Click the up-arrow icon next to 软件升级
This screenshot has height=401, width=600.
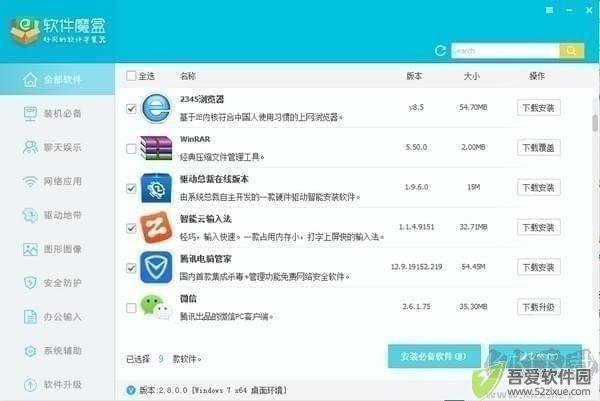(30, 385)
